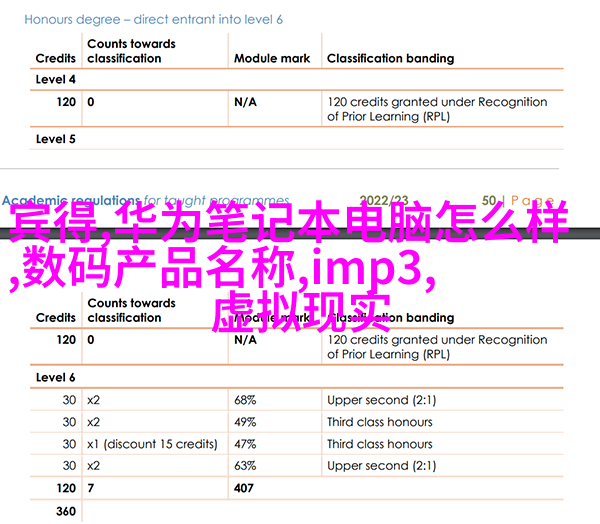
Task: Click the RPL credits text under Level 4
Action: 437,109
